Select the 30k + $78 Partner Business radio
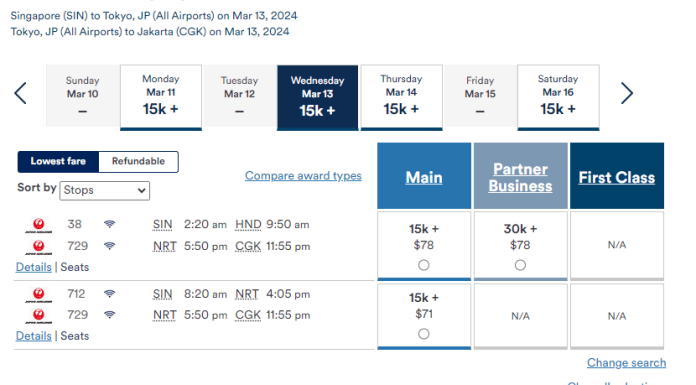 click(x=520, y=265)
